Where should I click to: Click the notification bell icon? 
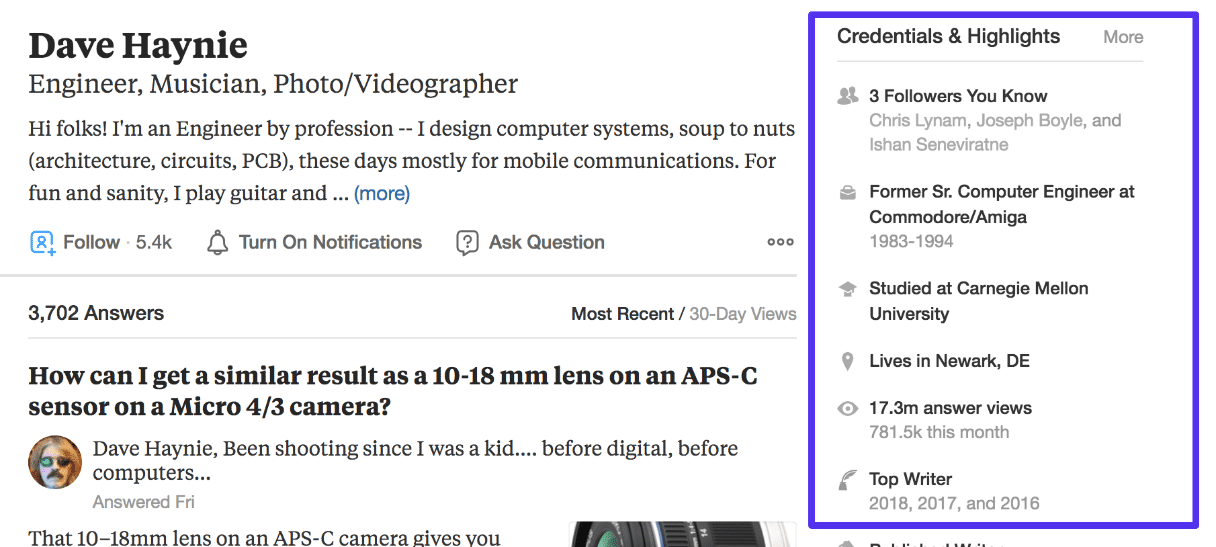217,243
